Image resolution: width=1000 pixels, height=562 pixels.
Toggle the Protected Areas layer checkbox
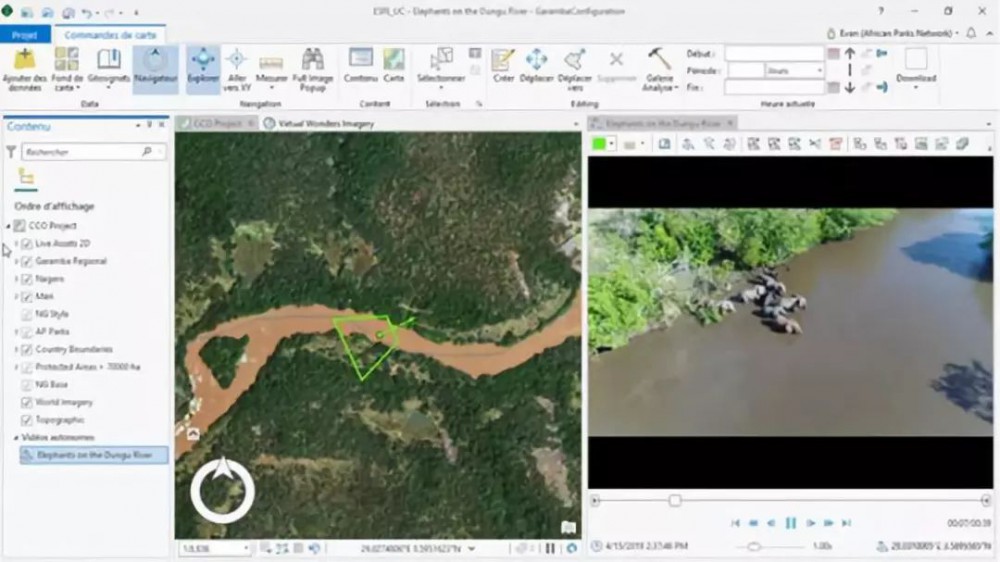(x=27, y=367)
